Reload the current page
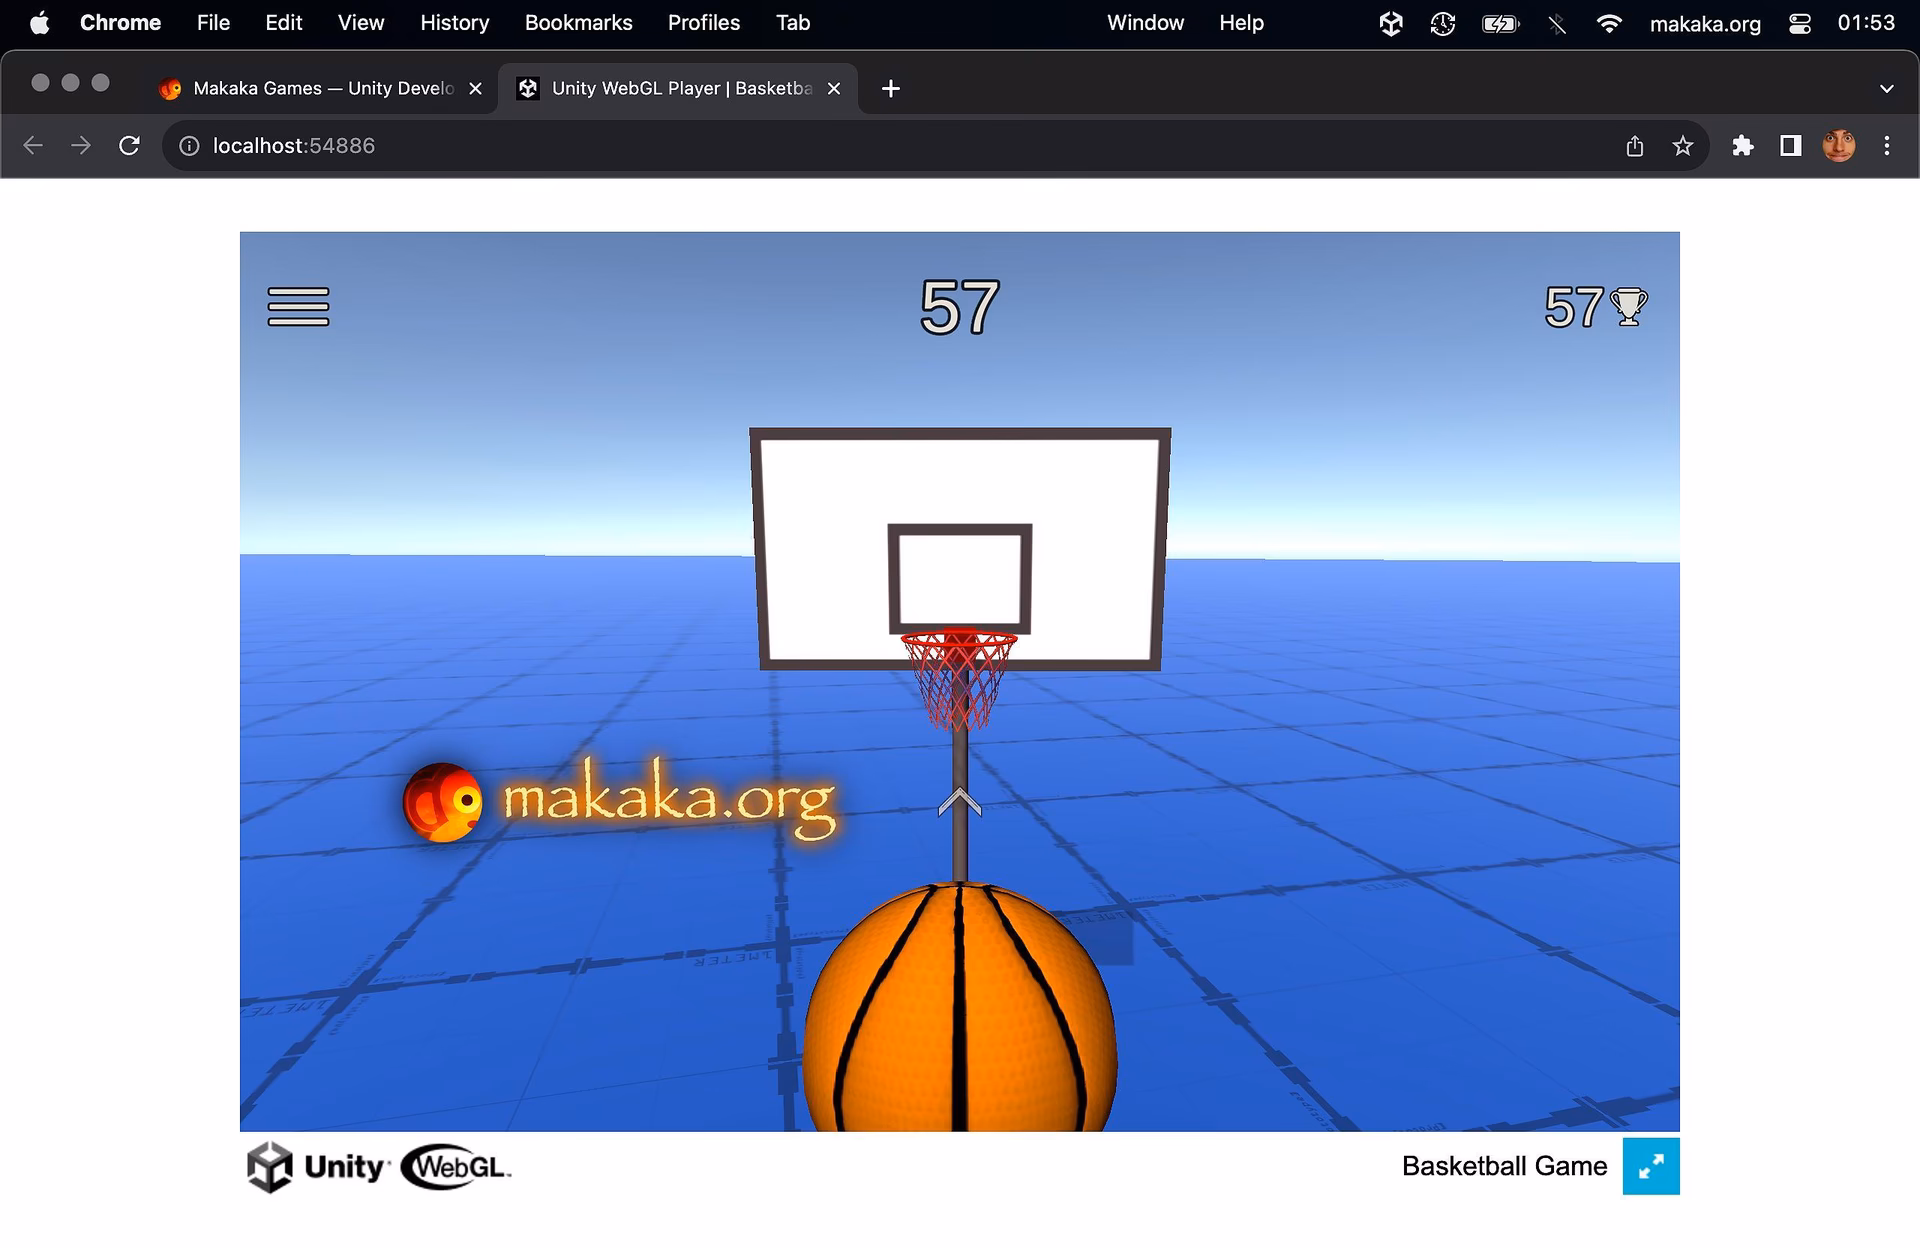Viewport: 1920px width, 1248px height. click(x=130, y=145)
